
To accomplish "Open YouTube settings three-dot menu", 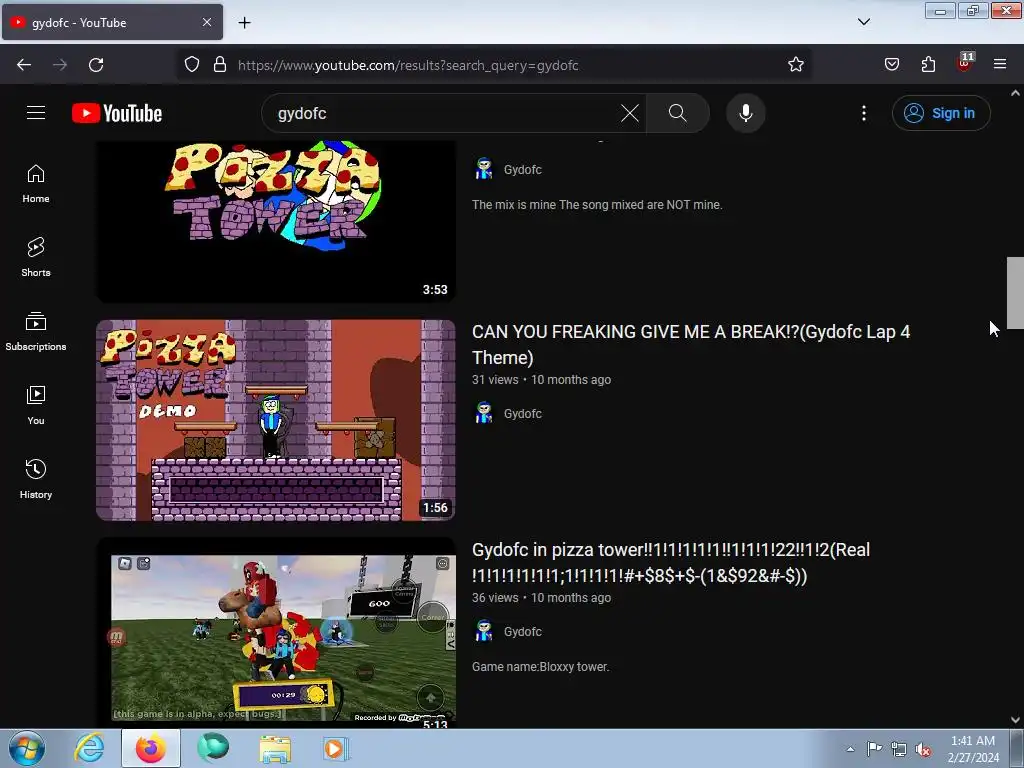I will [x=863, y=113].
